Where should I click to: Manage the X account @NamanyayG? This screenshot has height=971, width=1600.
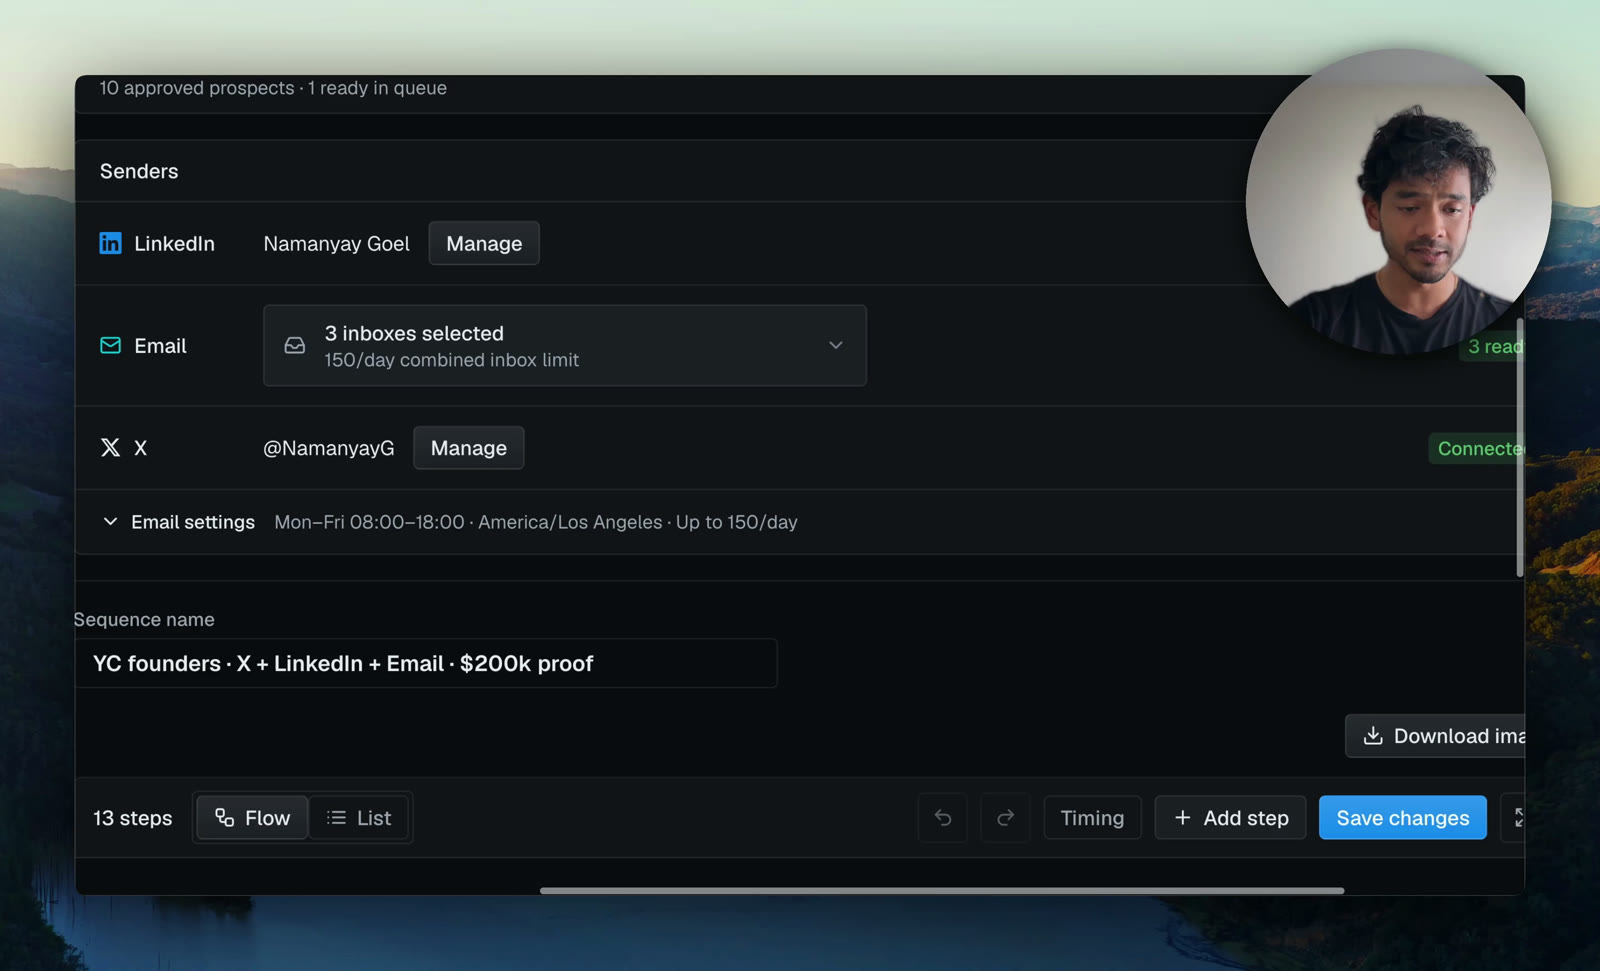tap(468, 448)
